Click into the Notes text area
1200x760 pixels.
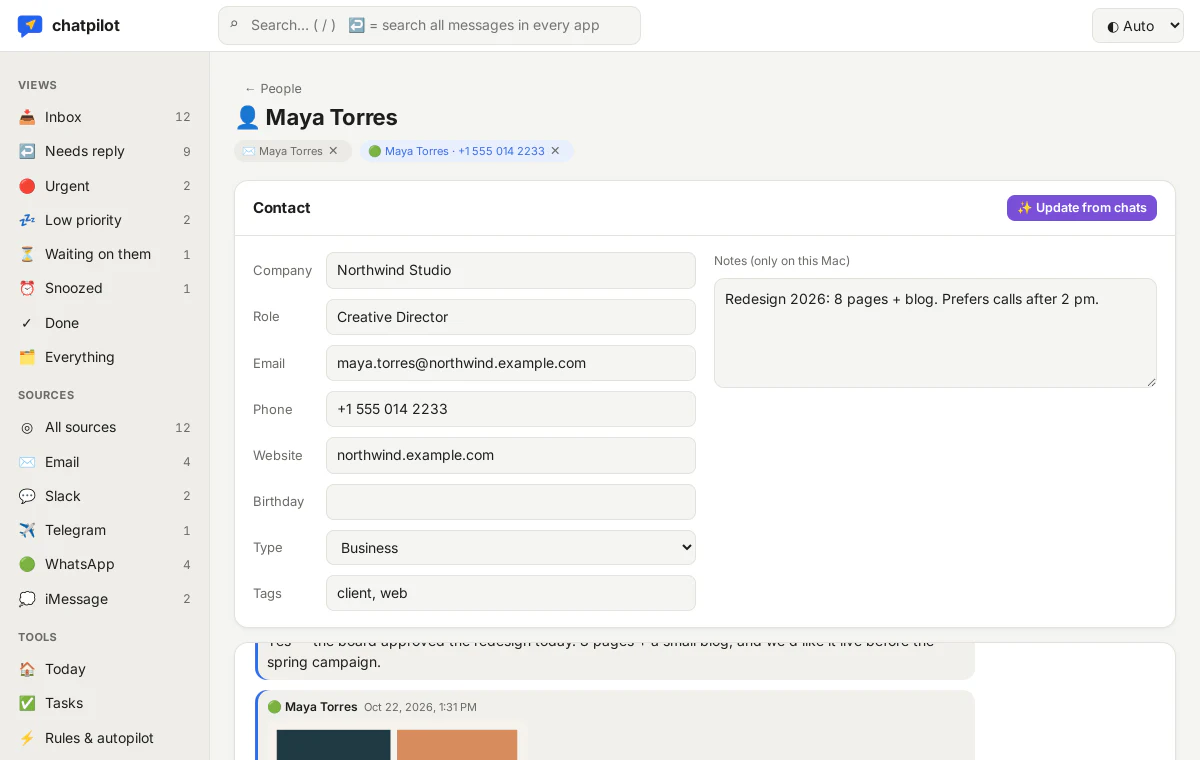tap(935, 333)
